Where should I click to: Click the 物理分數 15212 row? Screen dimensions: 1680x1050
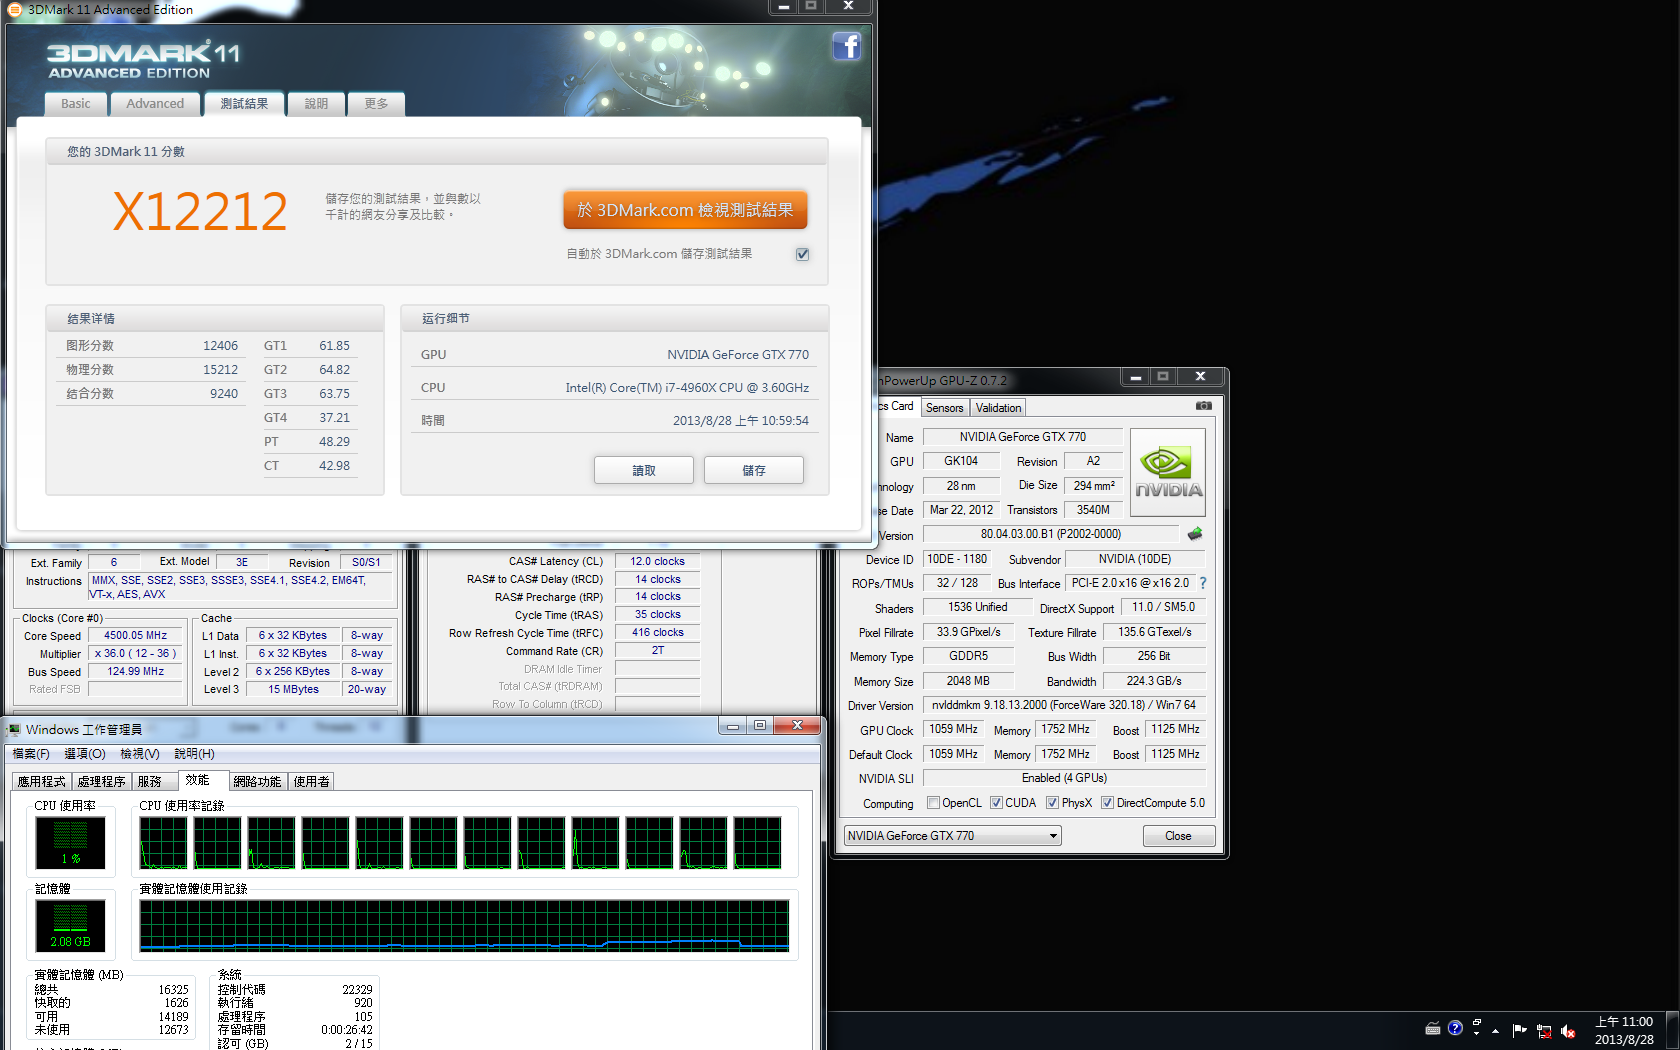(152, 370)
